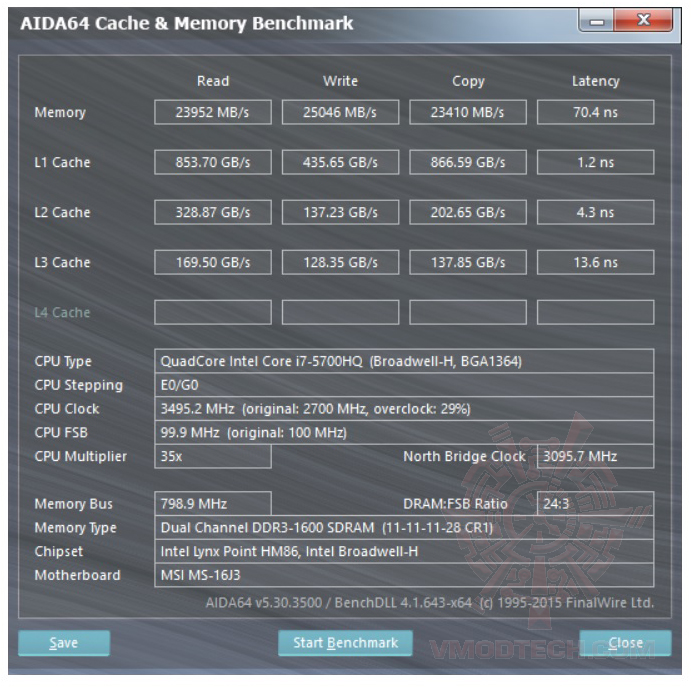Select Memory Write value 25046 MB/s
The height and width of the screenshot is (687, 692).
pyautogui.click(x=340, y=112)
